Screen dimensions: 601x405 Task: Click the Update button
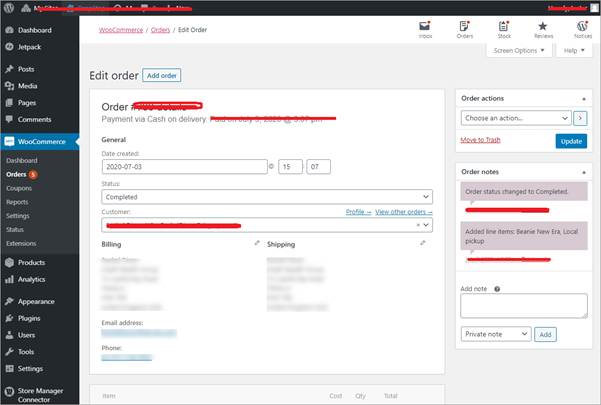571,141
